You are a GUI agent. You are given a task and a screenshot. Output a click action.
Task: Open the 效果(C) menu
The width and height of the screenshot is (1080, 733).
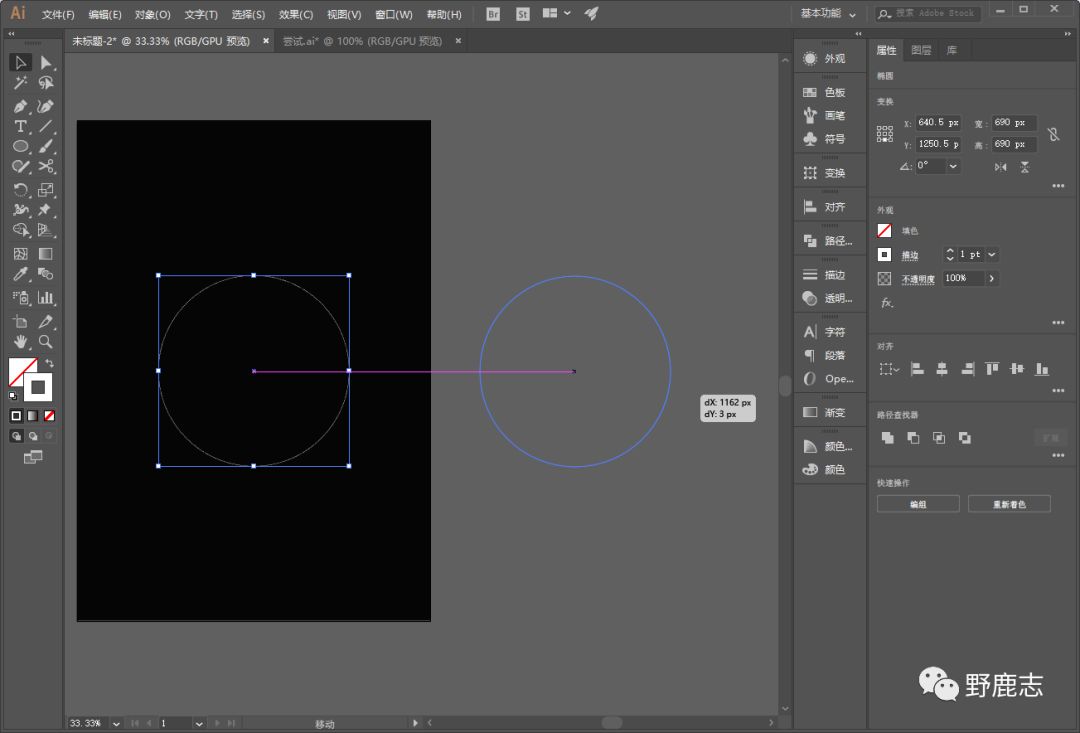coord(295,15)
